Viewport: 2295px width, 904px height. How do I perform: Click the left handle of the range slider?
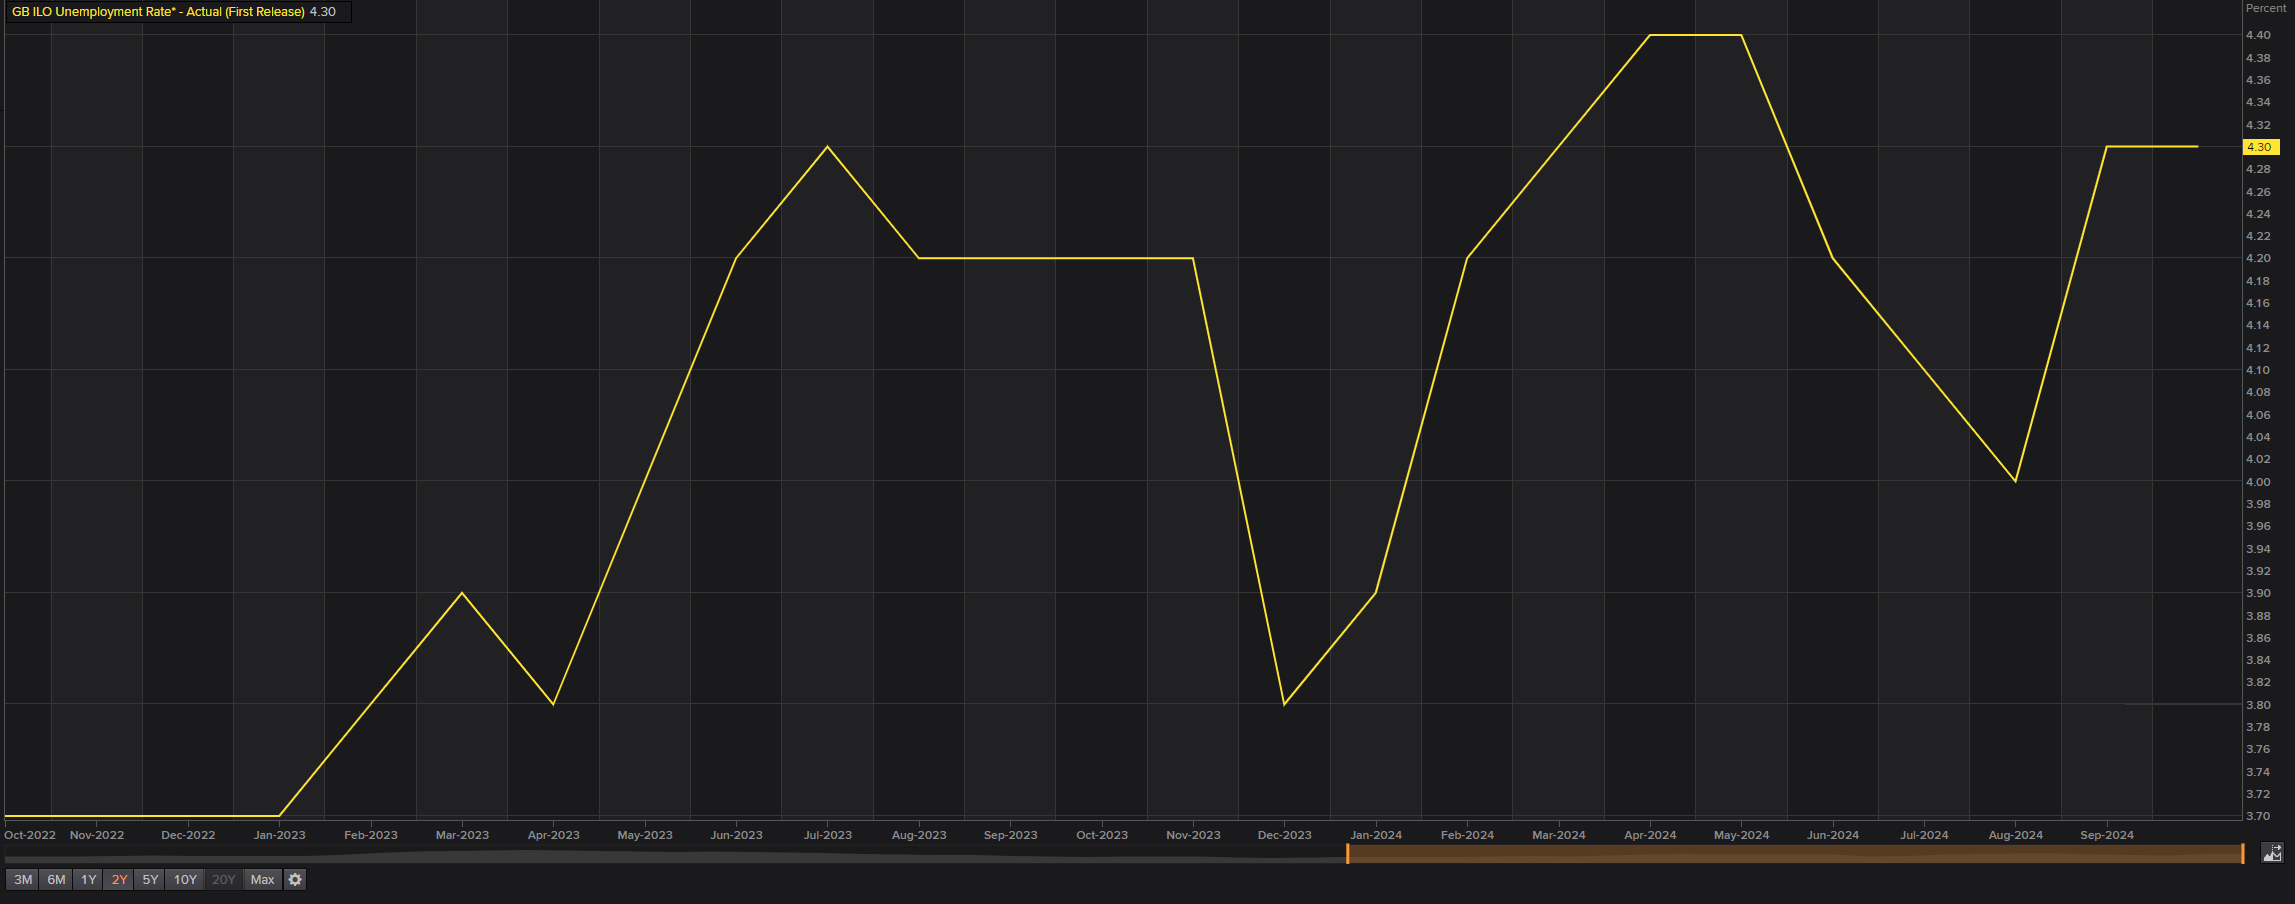[x=1348, y=853]
